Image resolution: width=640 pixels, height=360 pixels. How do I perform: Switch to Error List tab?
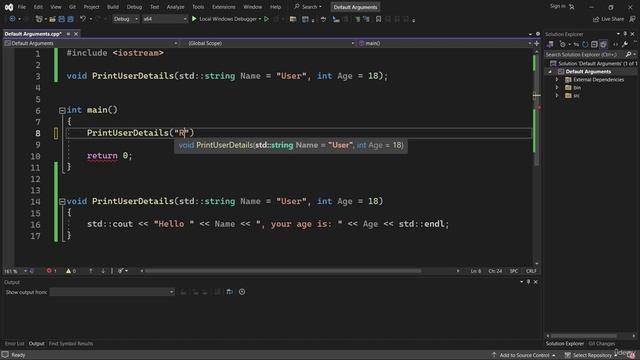[x=14, y=344]
